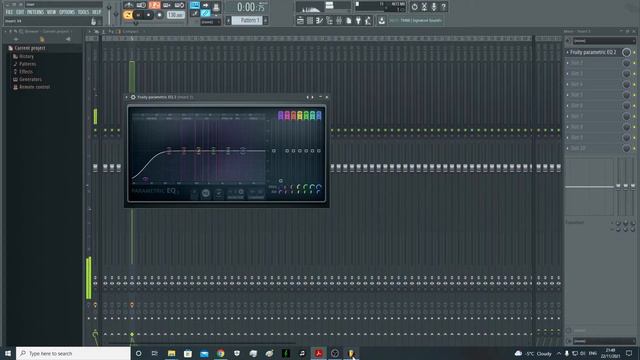Open the Slot 10 arrow menu
640x360 pixels.
pyautogui.click(x=567, y=148)
